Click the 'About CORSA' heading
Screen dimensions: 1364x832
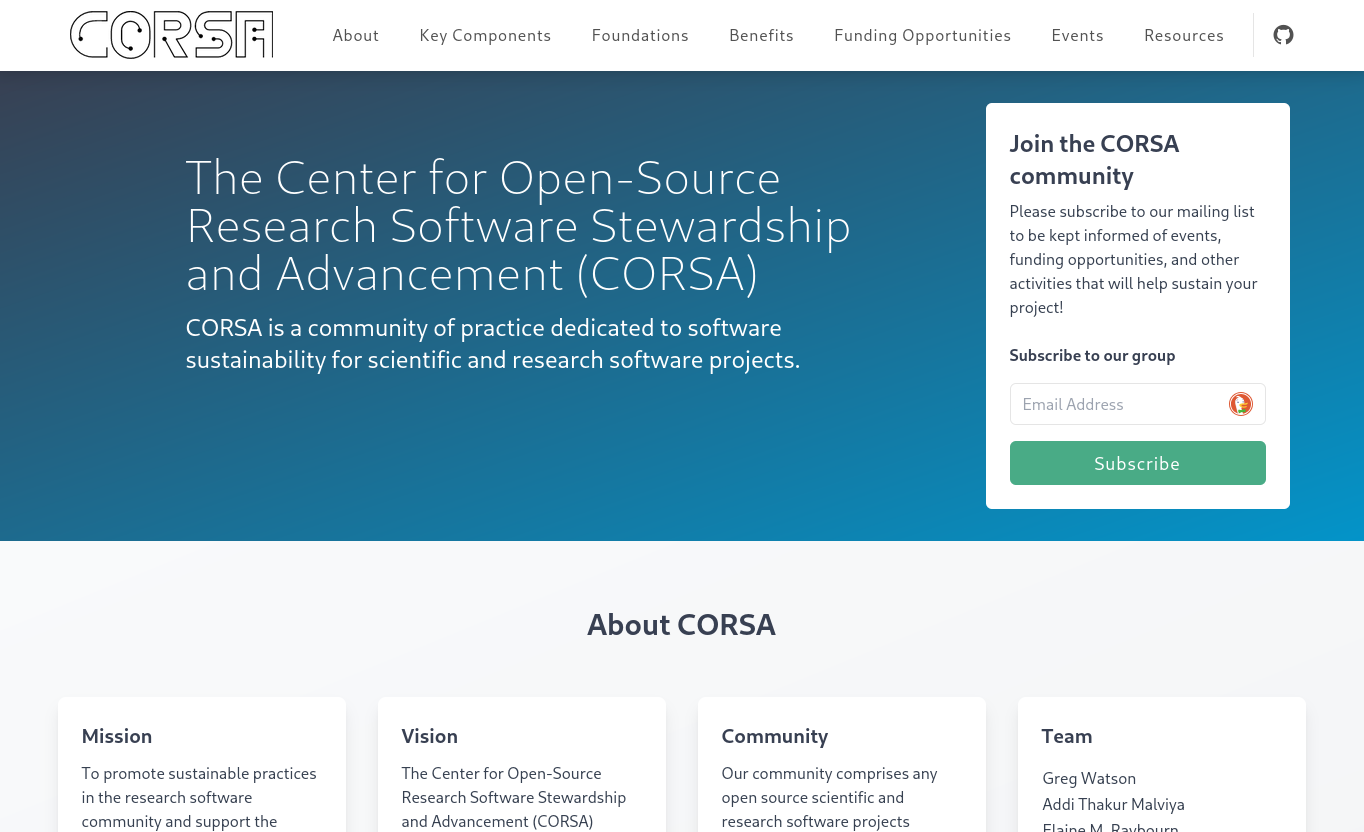coord(681,624)
